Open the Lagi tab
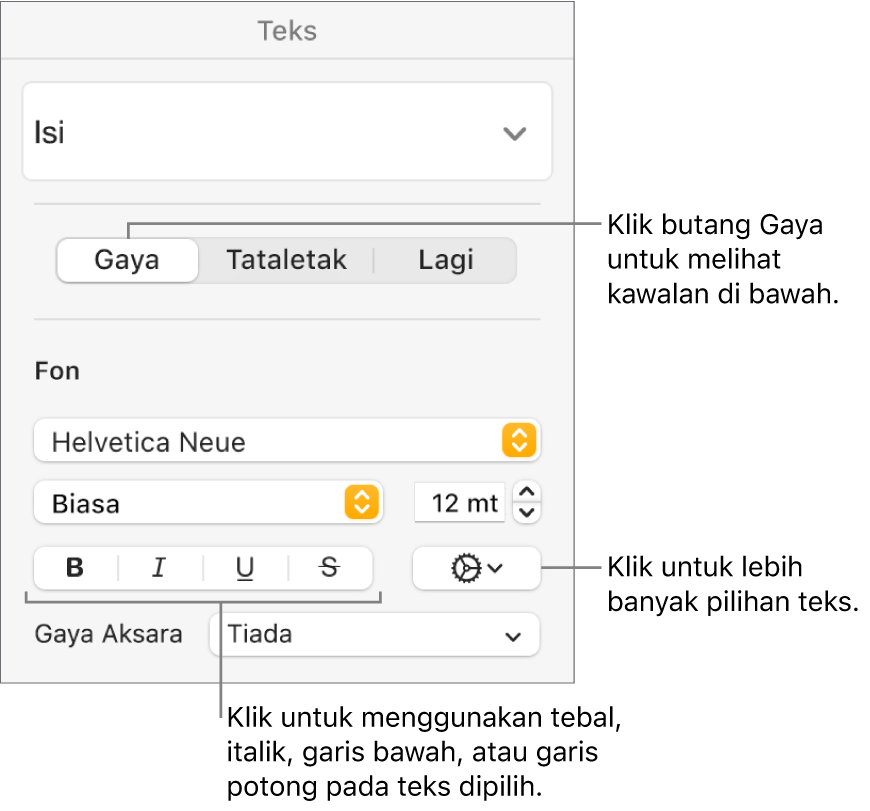Screen dimensions: 870x811 (x=445, y=260)
